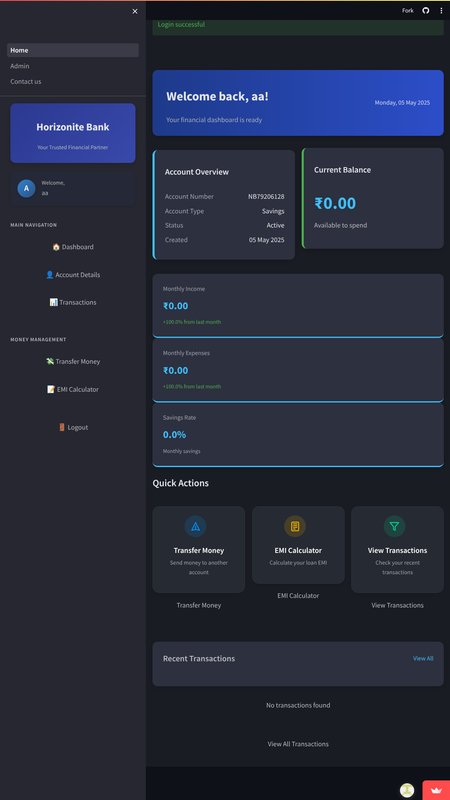Image resolution: width=450 pixels, height=800 pixels.
Task: Follow the View All link
Action: click(423, 659)
